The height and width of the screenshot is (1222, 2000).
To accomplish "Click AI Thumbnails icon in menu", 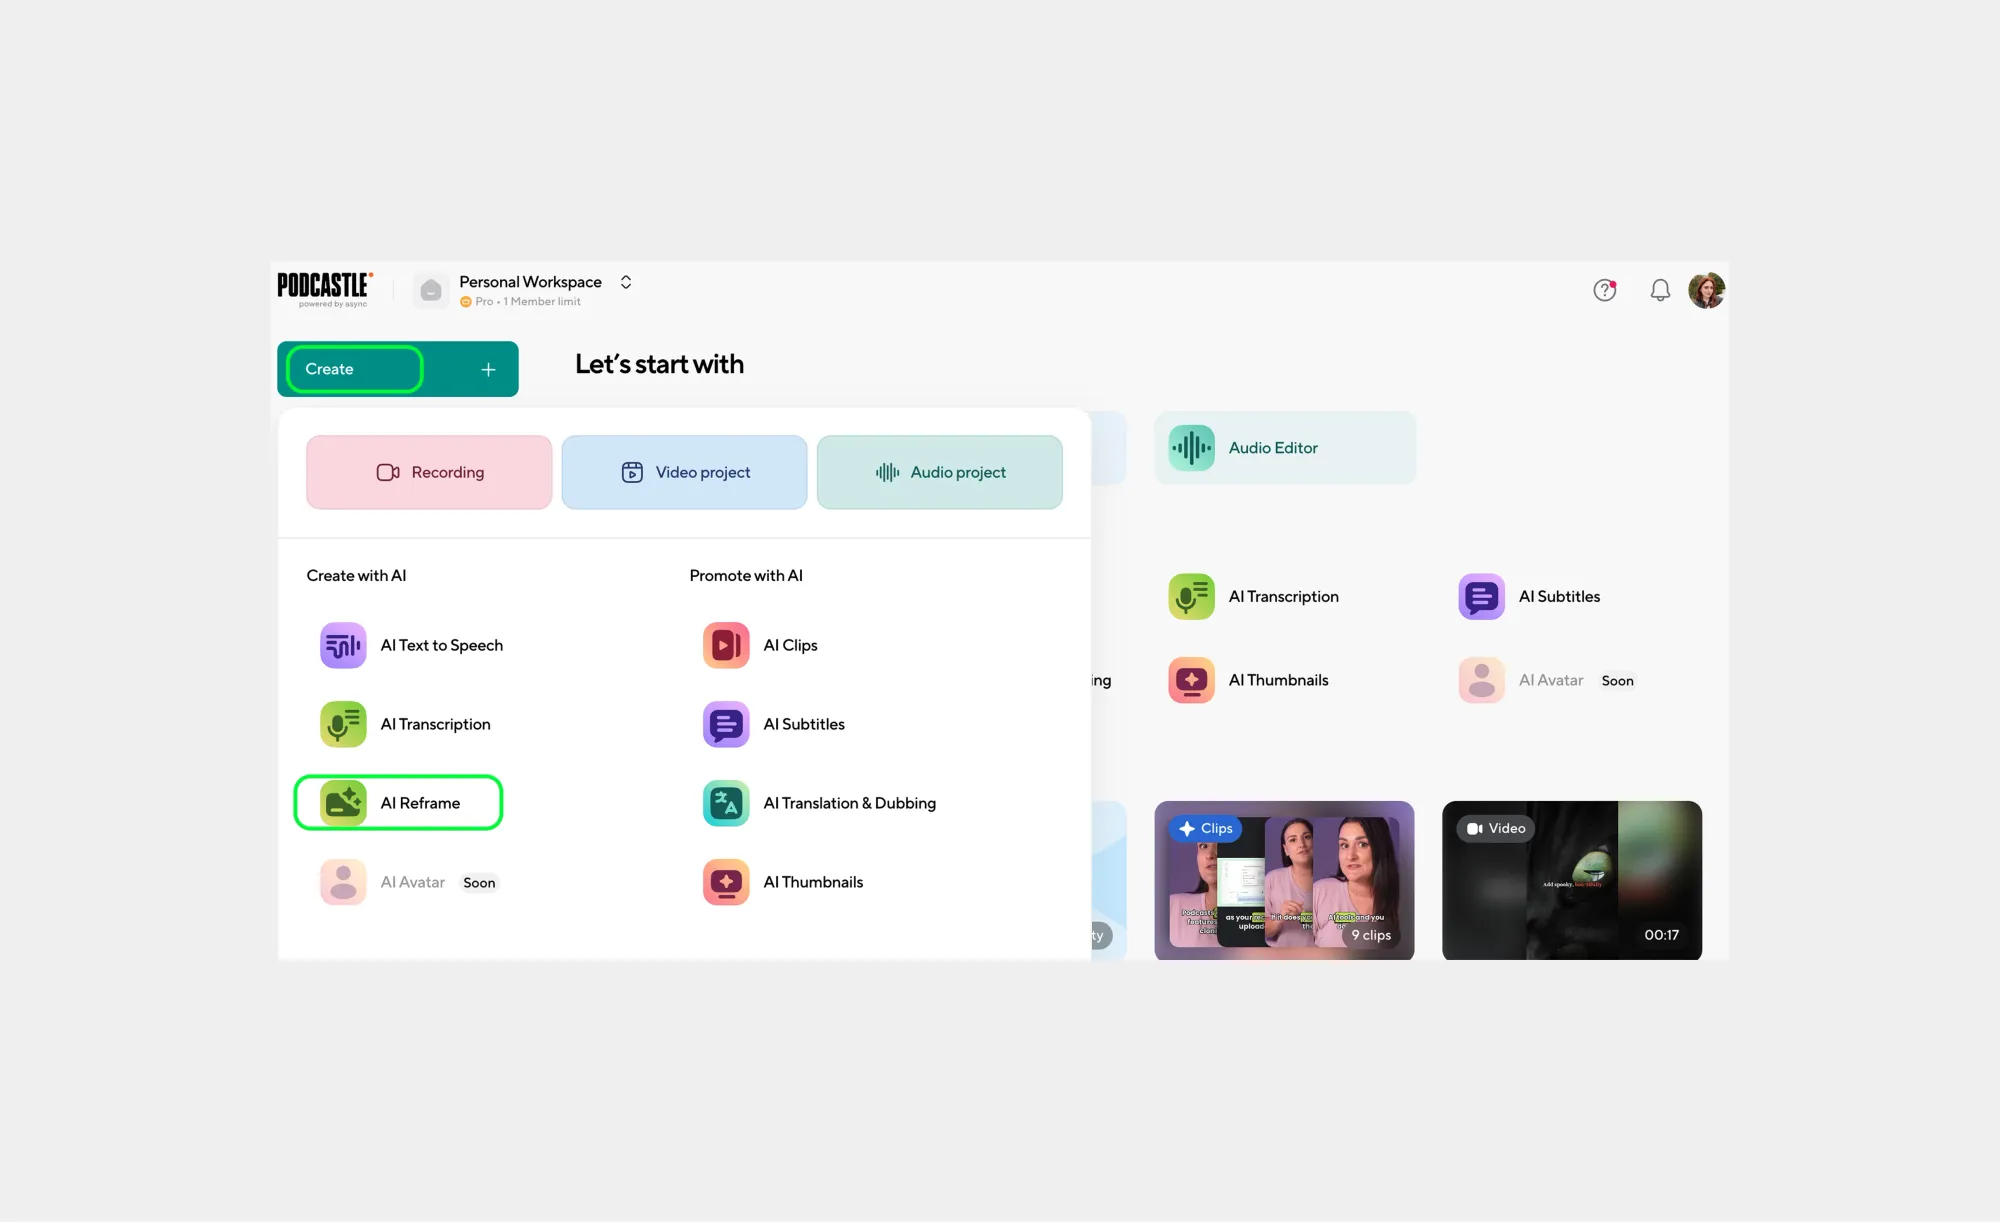I will click(x=726, y=882).
